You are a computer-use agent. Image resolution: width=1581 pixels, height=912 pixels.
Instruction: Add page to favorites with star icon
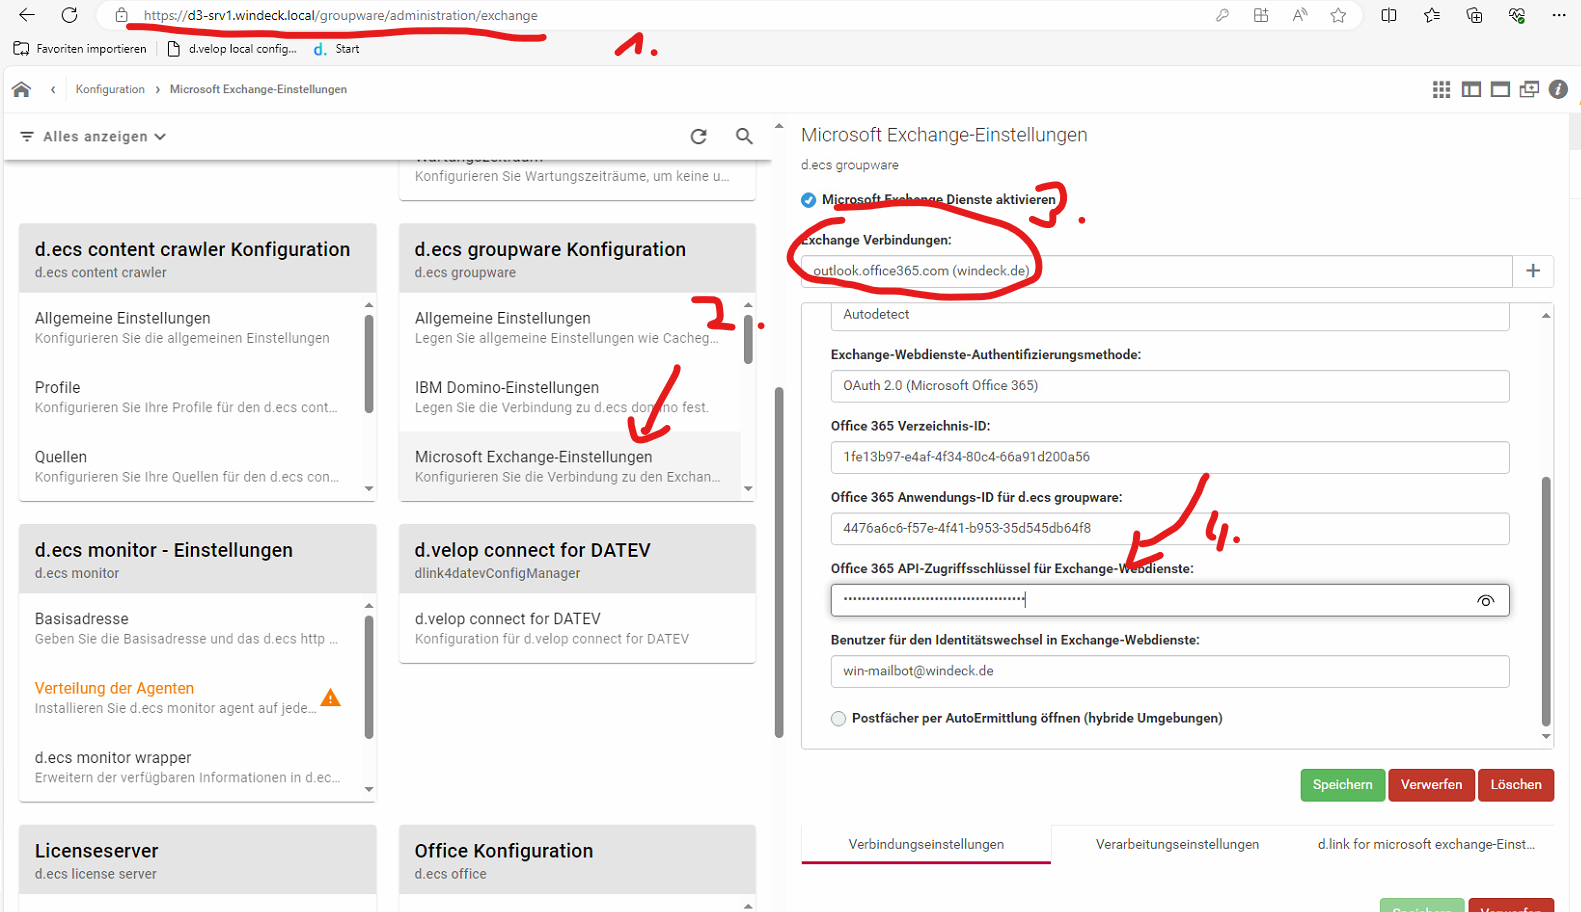pos(1338,15)
